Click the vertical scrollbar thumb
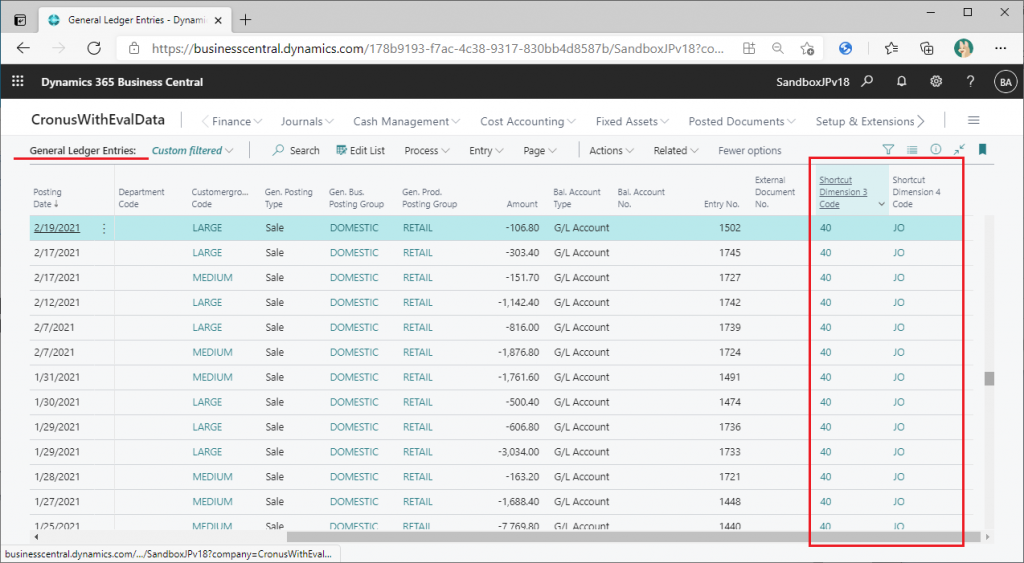The width and height of the screenshot is (1024, 563). (989, 379)
